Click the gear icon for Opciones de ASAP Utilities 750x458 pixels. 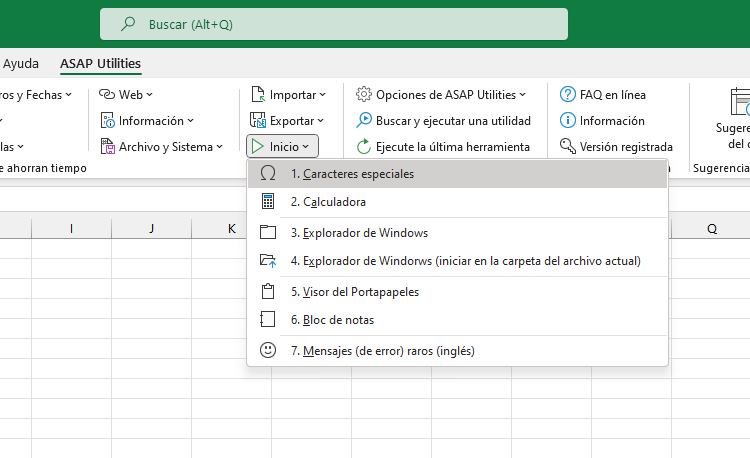click(364, 94)
